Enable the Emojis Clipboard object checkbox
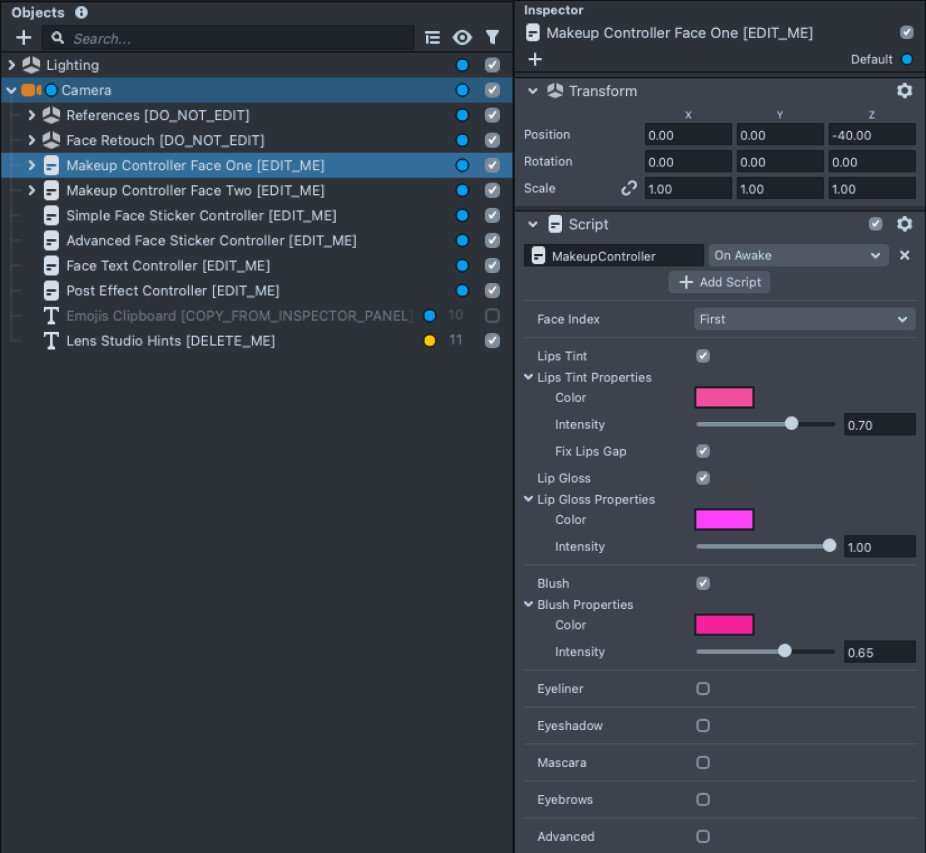The height and width of the screenshot is (853, 926). pyautogui.click(x=492, y=316)
